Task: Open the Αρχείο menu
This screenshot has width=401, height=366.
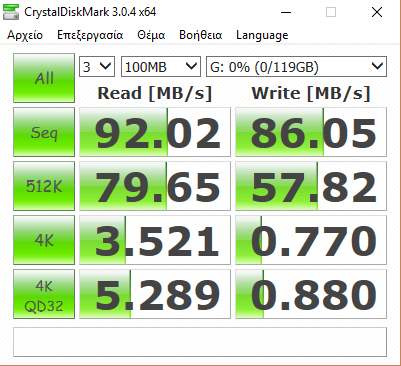Action: pos(25,35)
